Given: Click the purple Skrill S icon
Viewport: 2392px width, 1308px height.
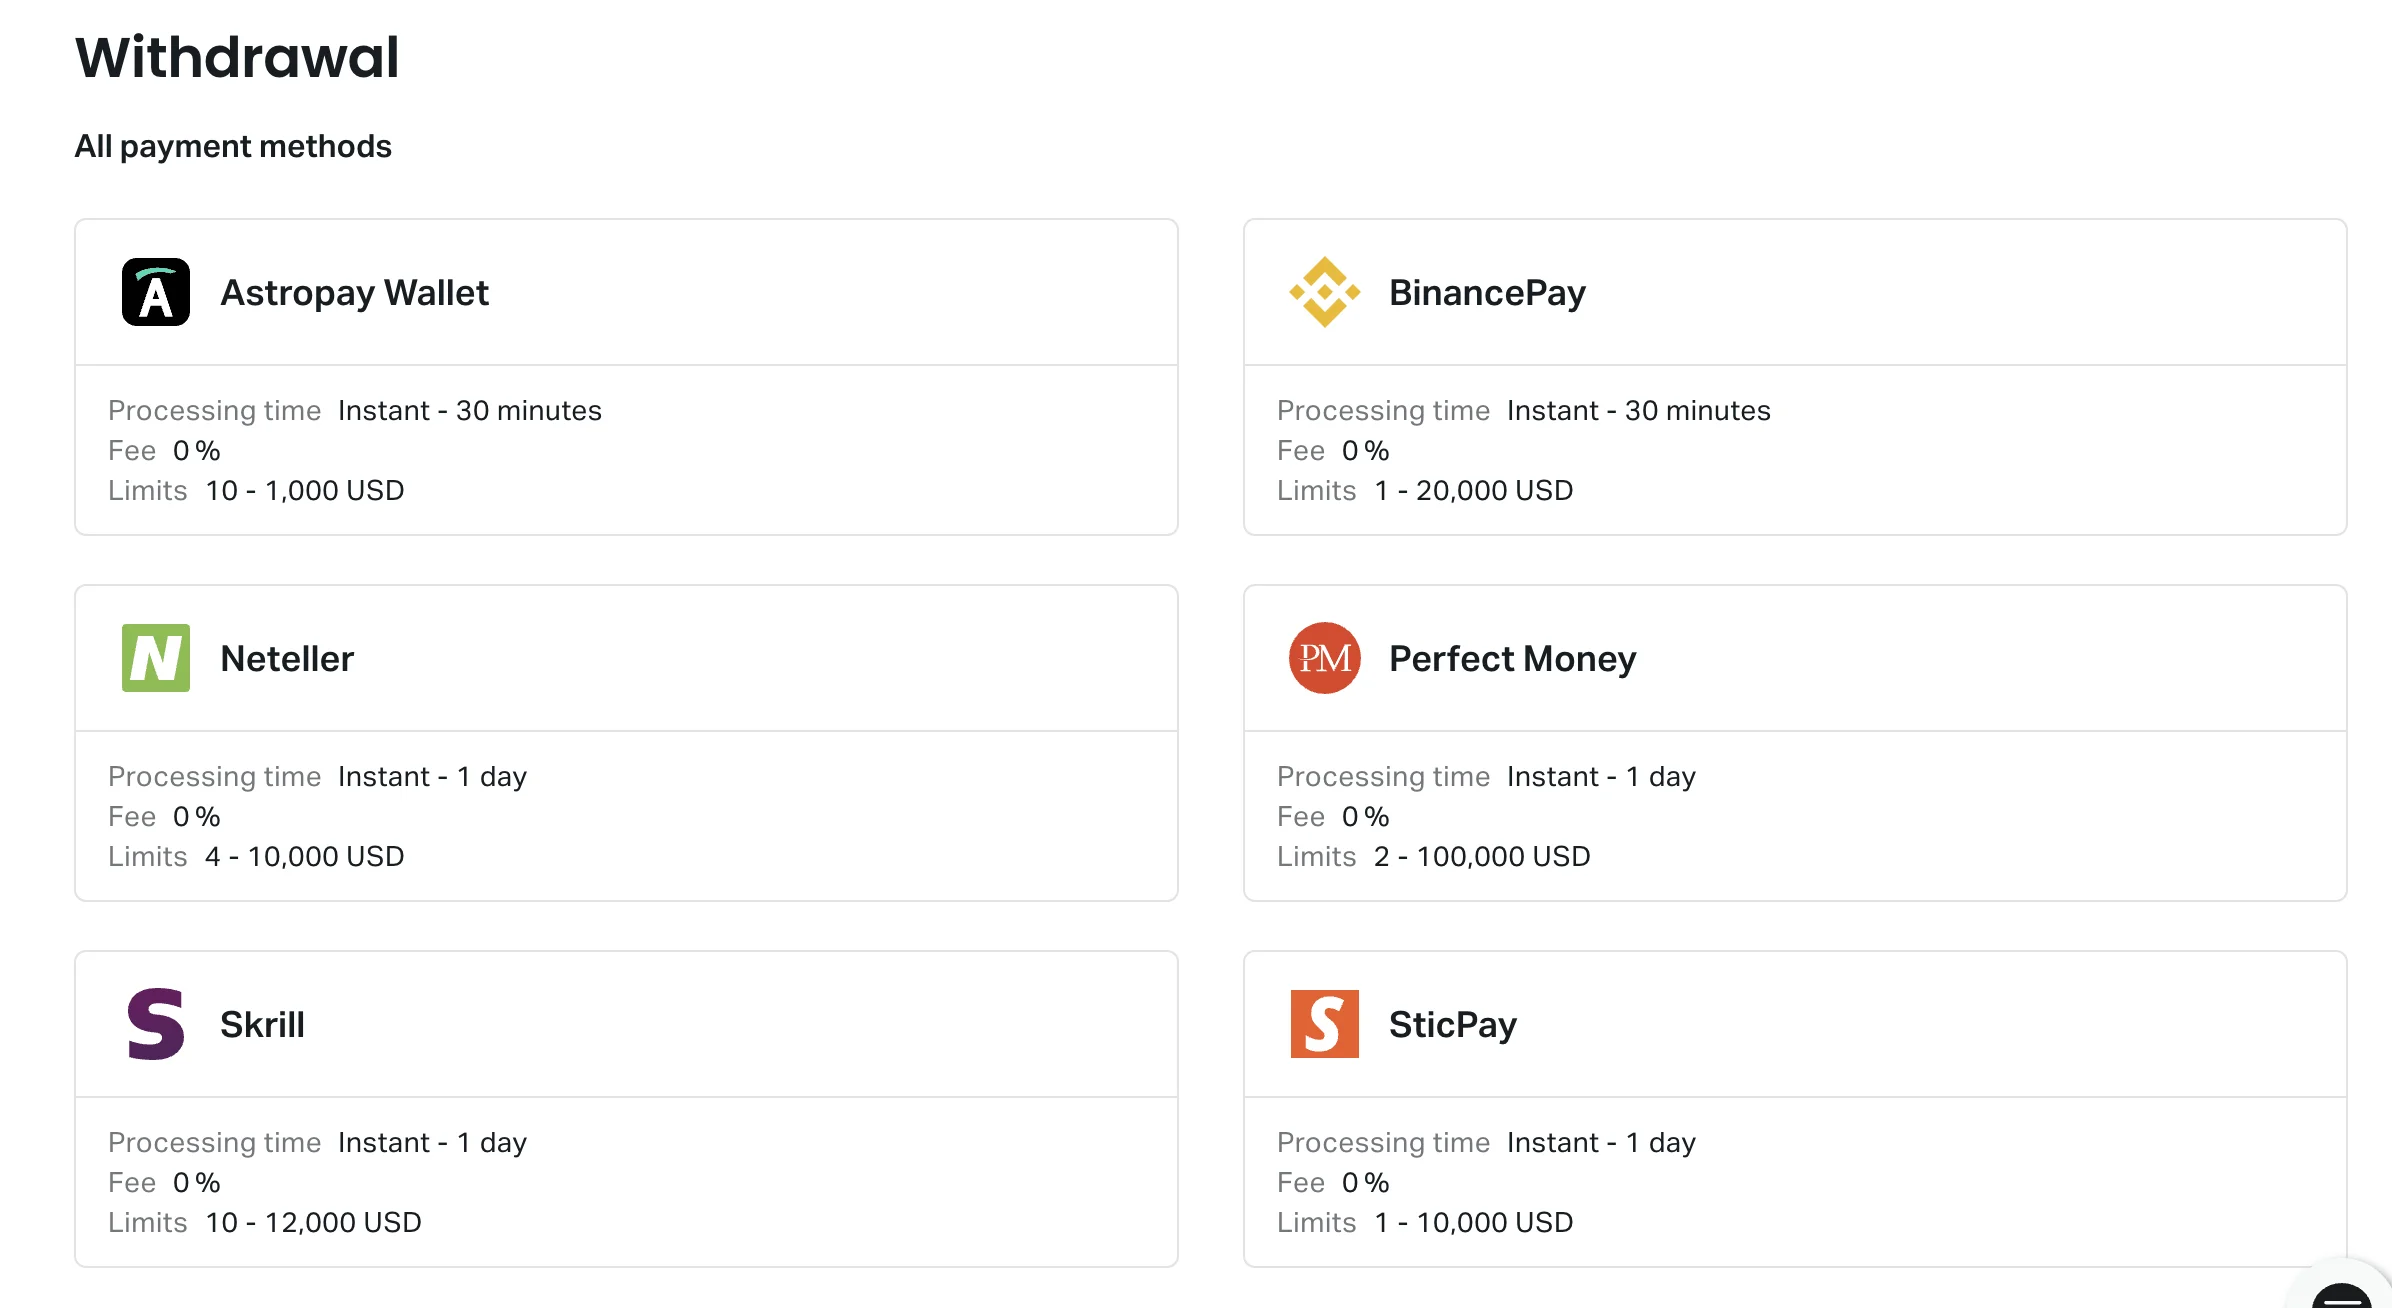Looking at the screenshot, I should [x=155, y=1024].
